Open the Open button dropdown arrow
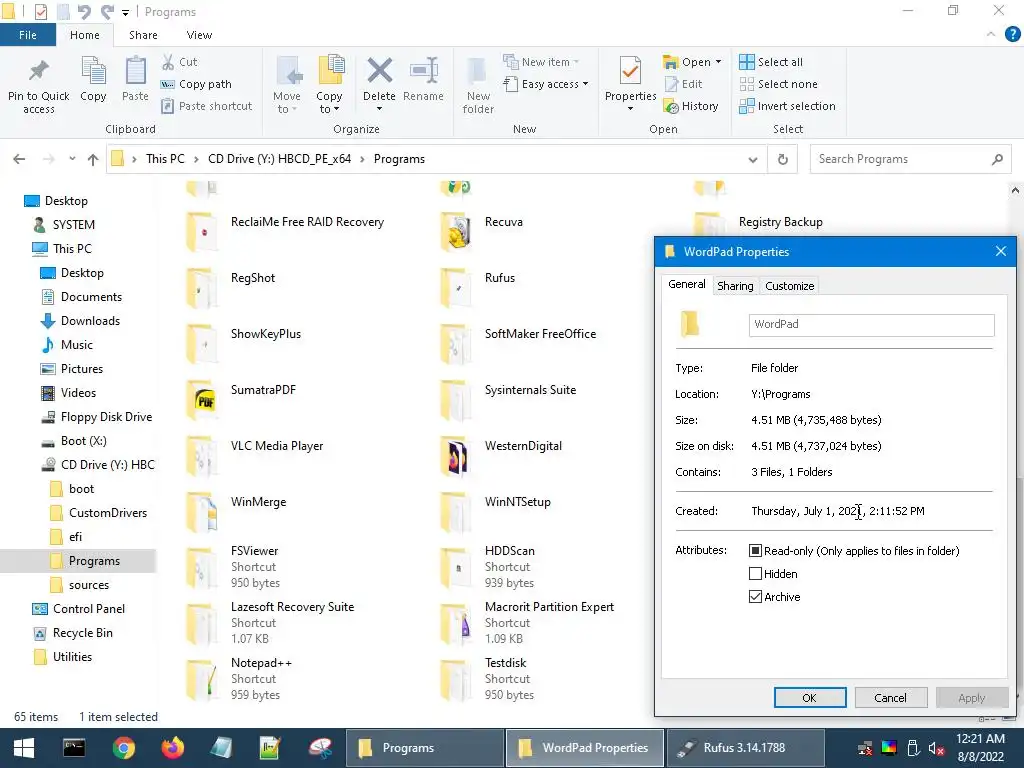 [x=718, y=62]
